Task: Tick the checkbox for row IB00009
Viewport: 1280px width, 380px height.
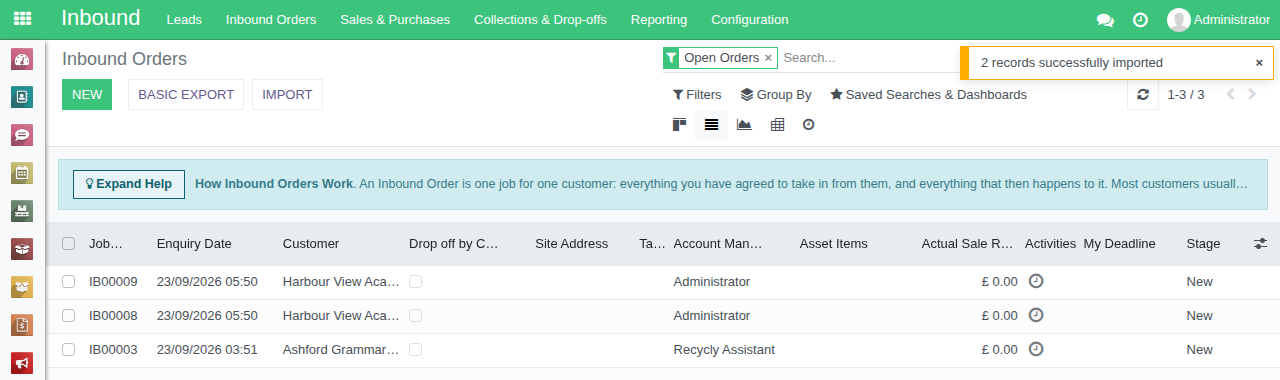Action: (x=68, y=281)
